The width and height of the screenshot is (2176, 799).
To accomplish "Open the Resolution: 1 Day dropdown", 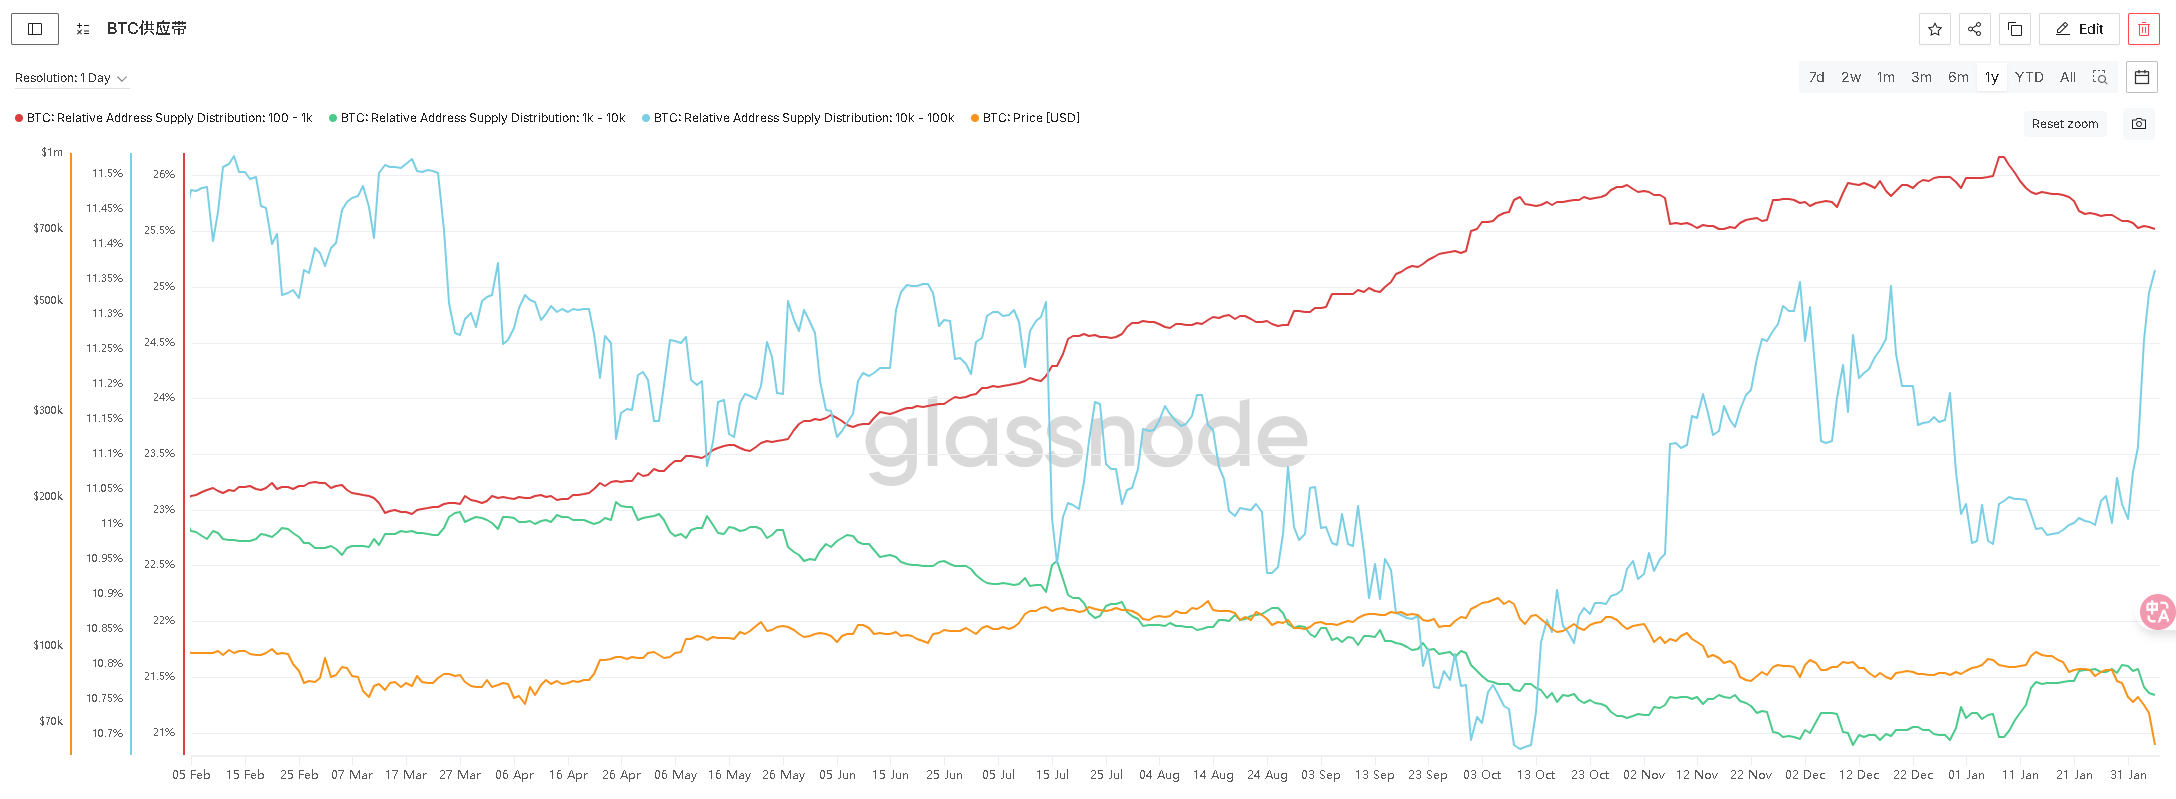I will [x=71, y=78].
